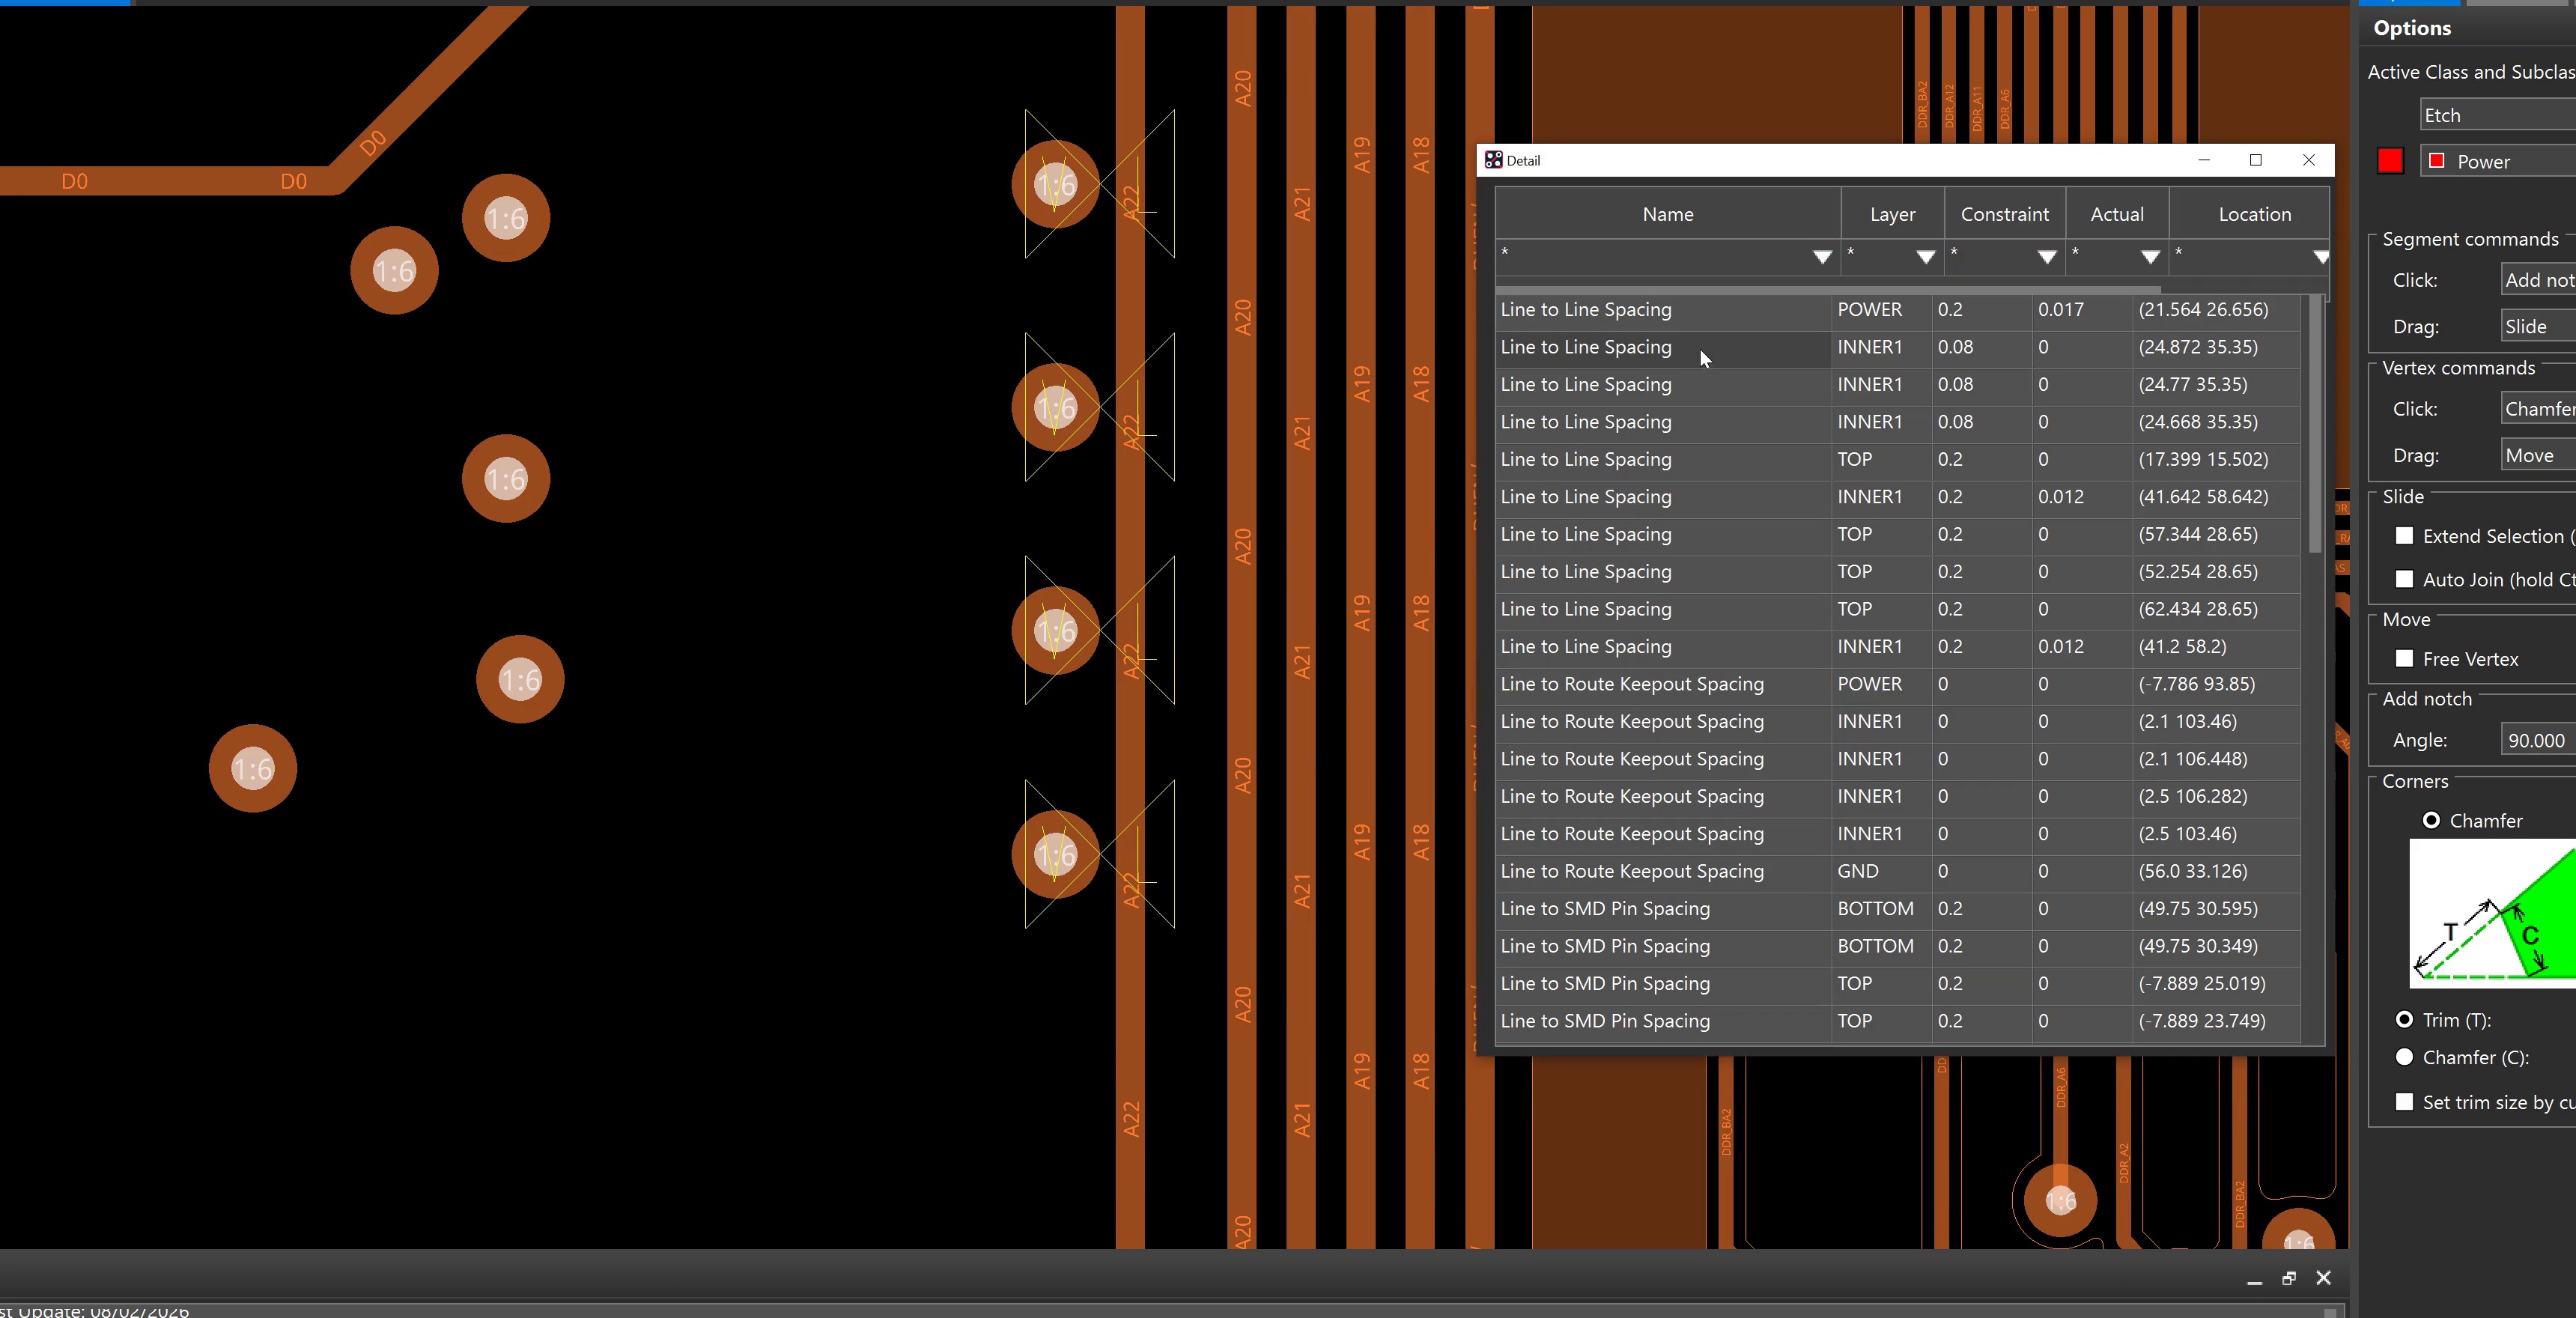Select the POWER layer row at (21.564 26.656)
Image resolution: width=2576 pixels, height=1318 pixels.
(x=1897, y=310)
